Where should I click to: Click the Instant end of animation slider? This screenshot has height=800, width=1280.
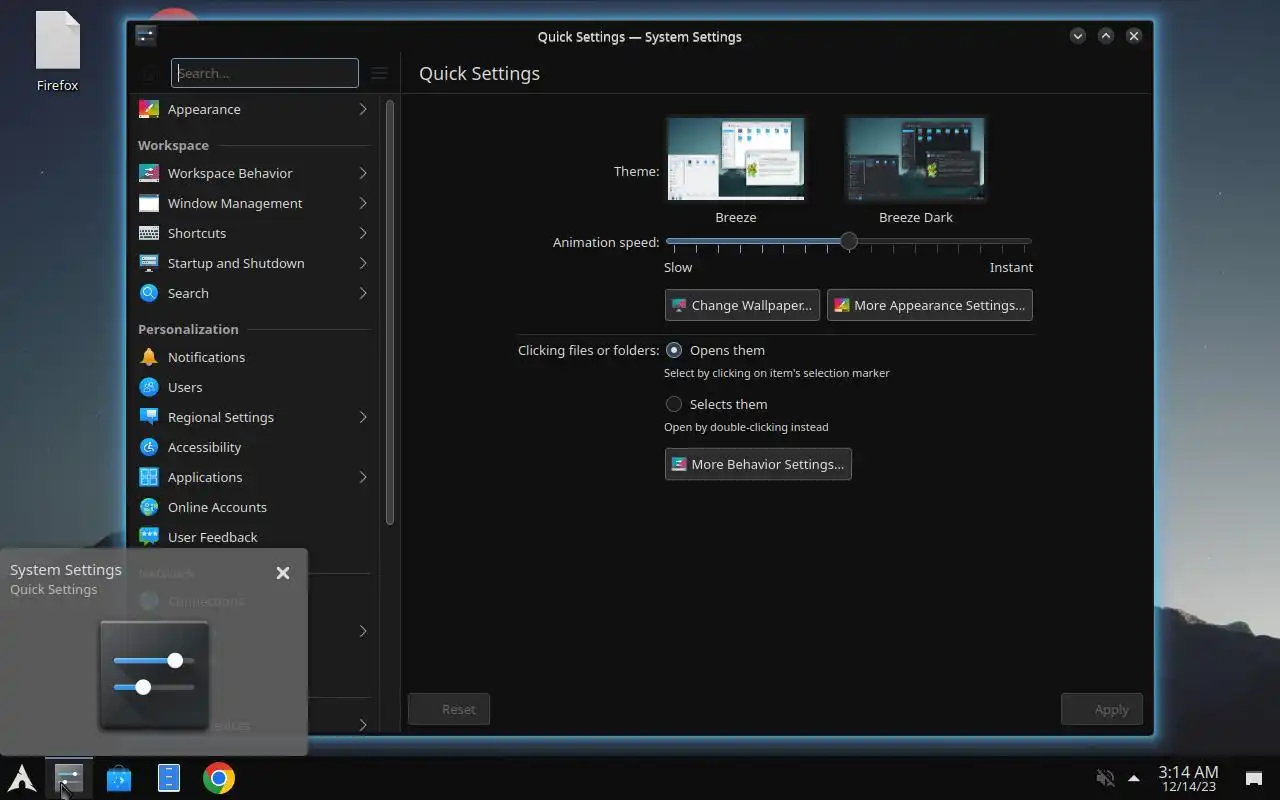click(1030, 241)
